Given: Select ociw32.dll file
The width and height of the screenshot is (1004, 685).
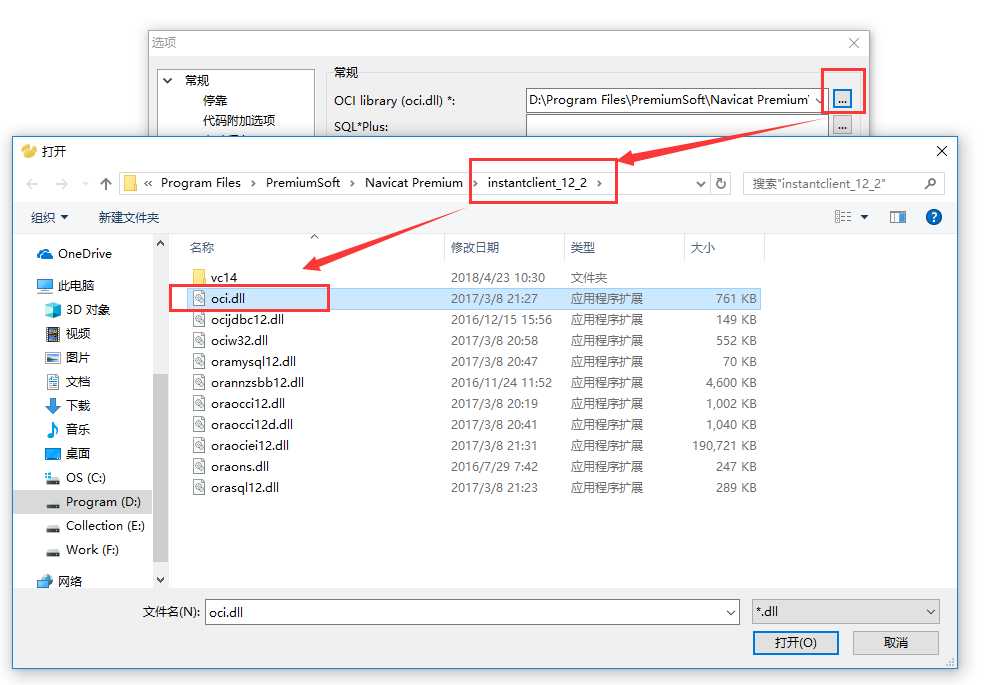Looking at the screenshot, I should [x=475, y=341].
